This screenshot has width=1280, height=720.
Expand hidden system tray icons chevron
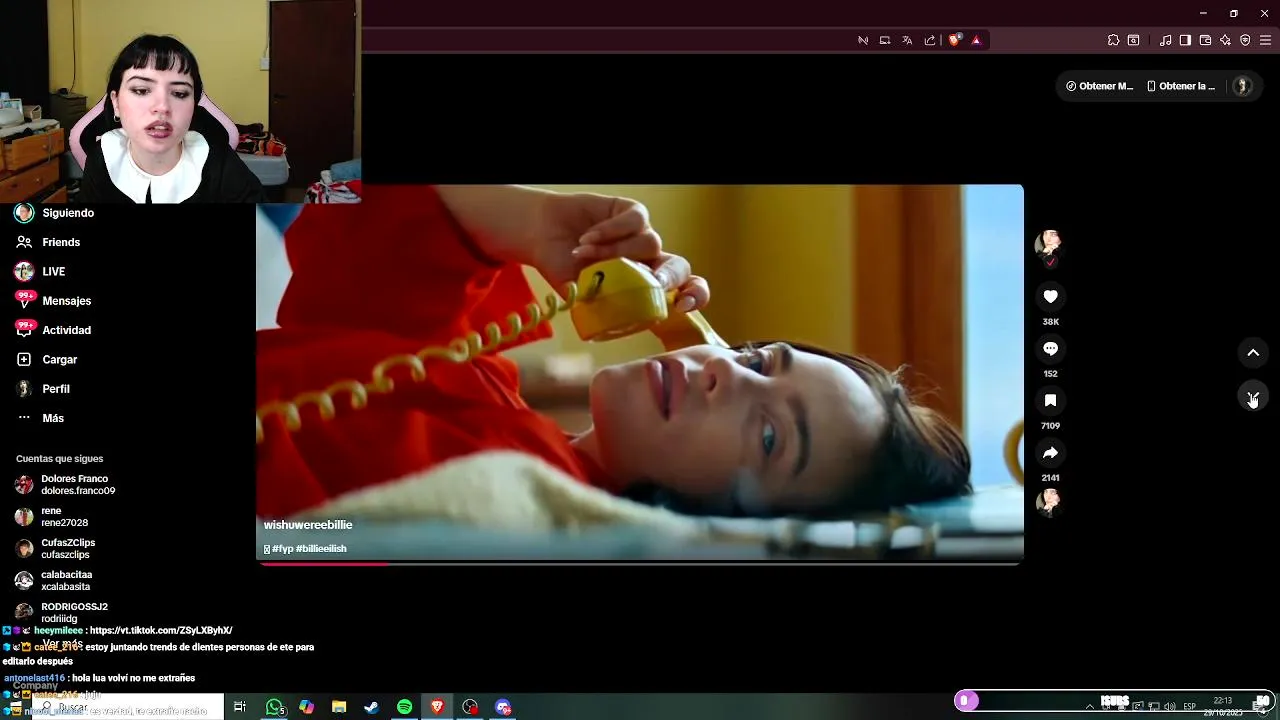(1089, 707)
